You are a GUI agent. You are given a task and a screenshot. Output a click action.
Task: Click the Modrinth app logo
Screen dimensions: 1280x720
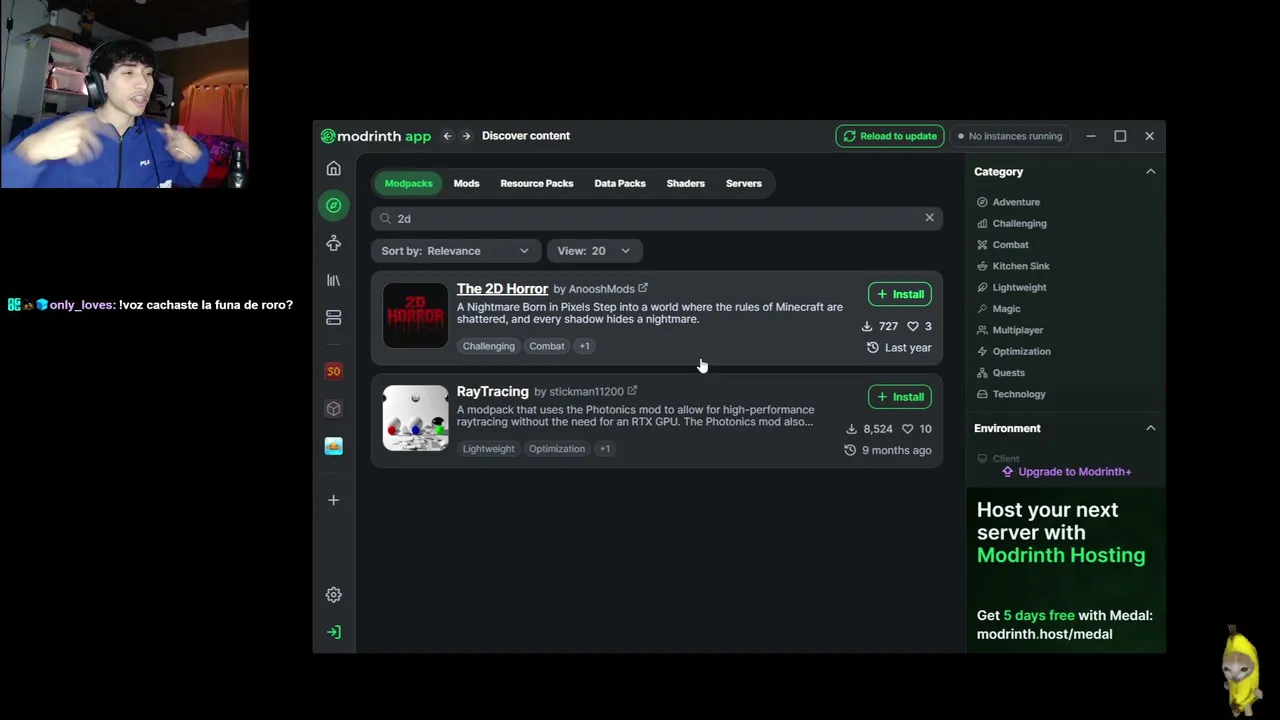tap(376, 136)
